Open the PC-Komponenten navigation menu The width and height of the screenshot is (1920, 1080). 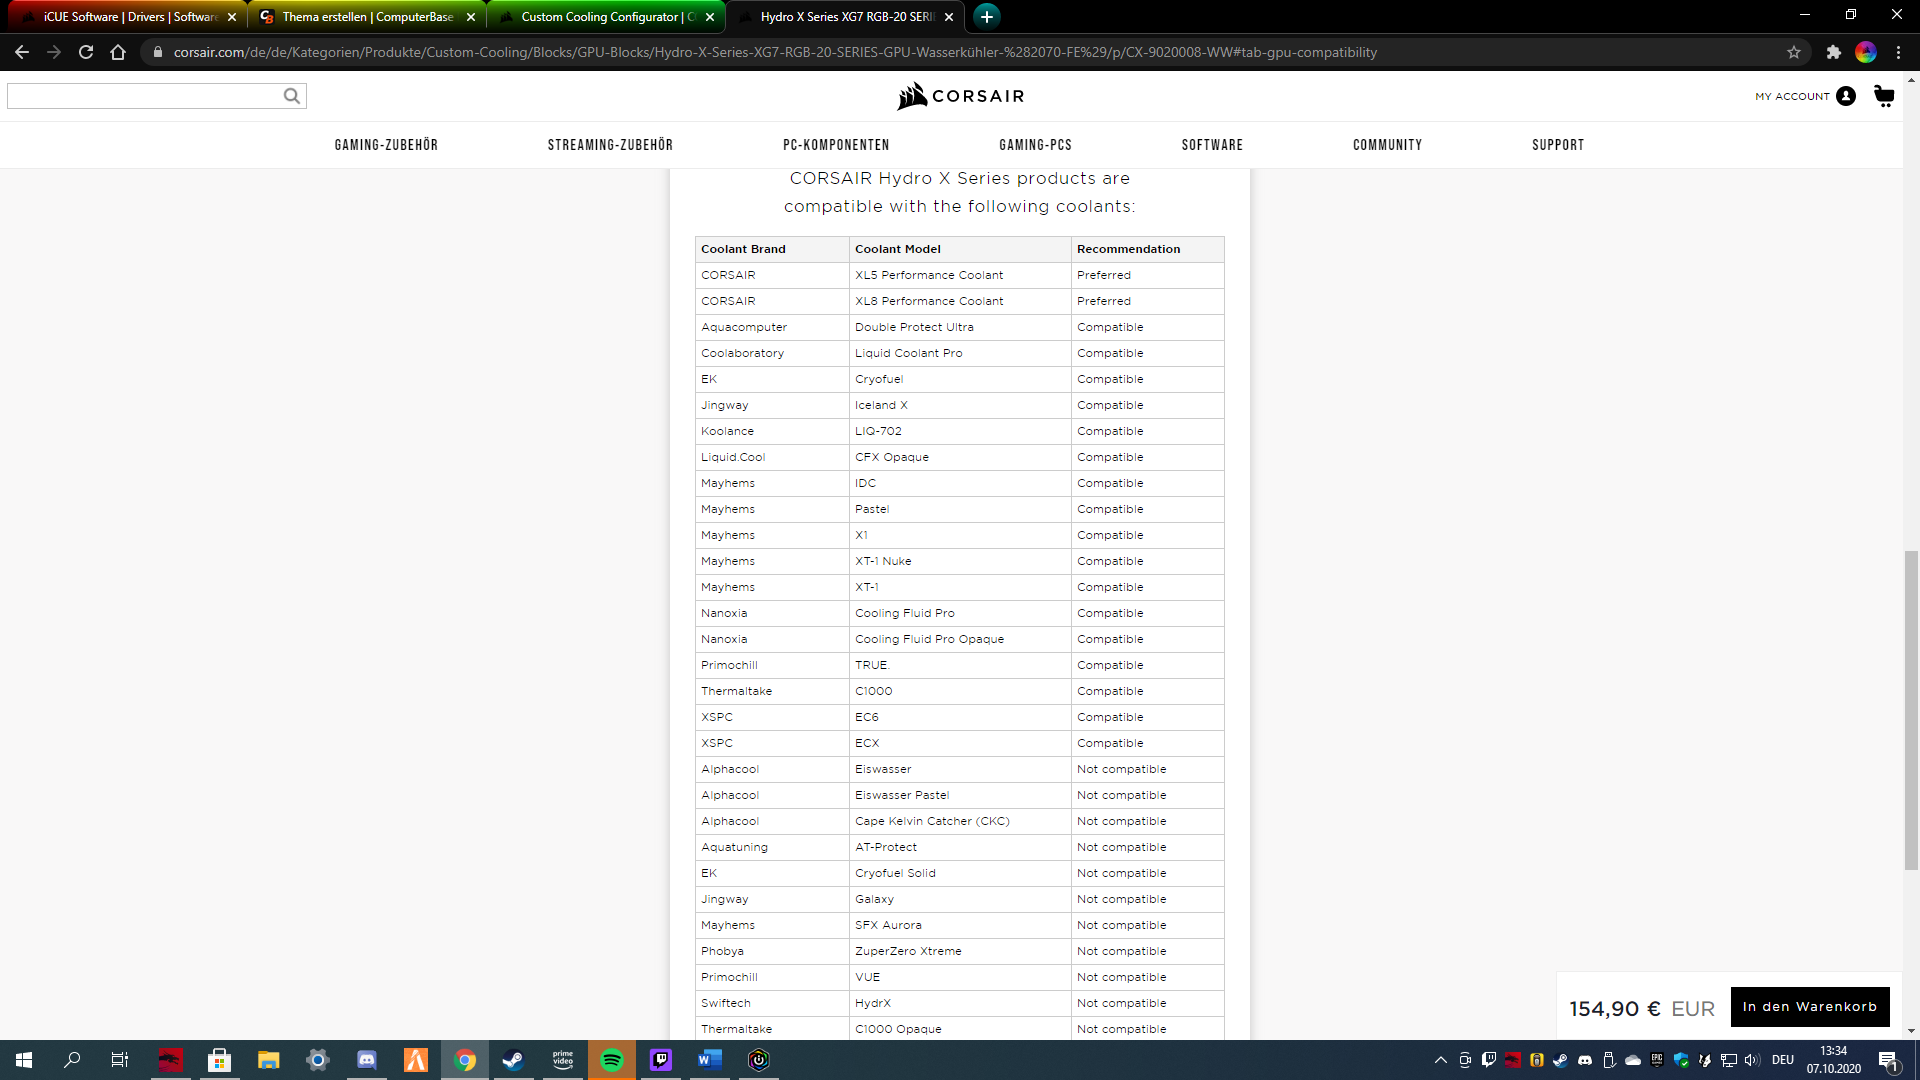836,145
